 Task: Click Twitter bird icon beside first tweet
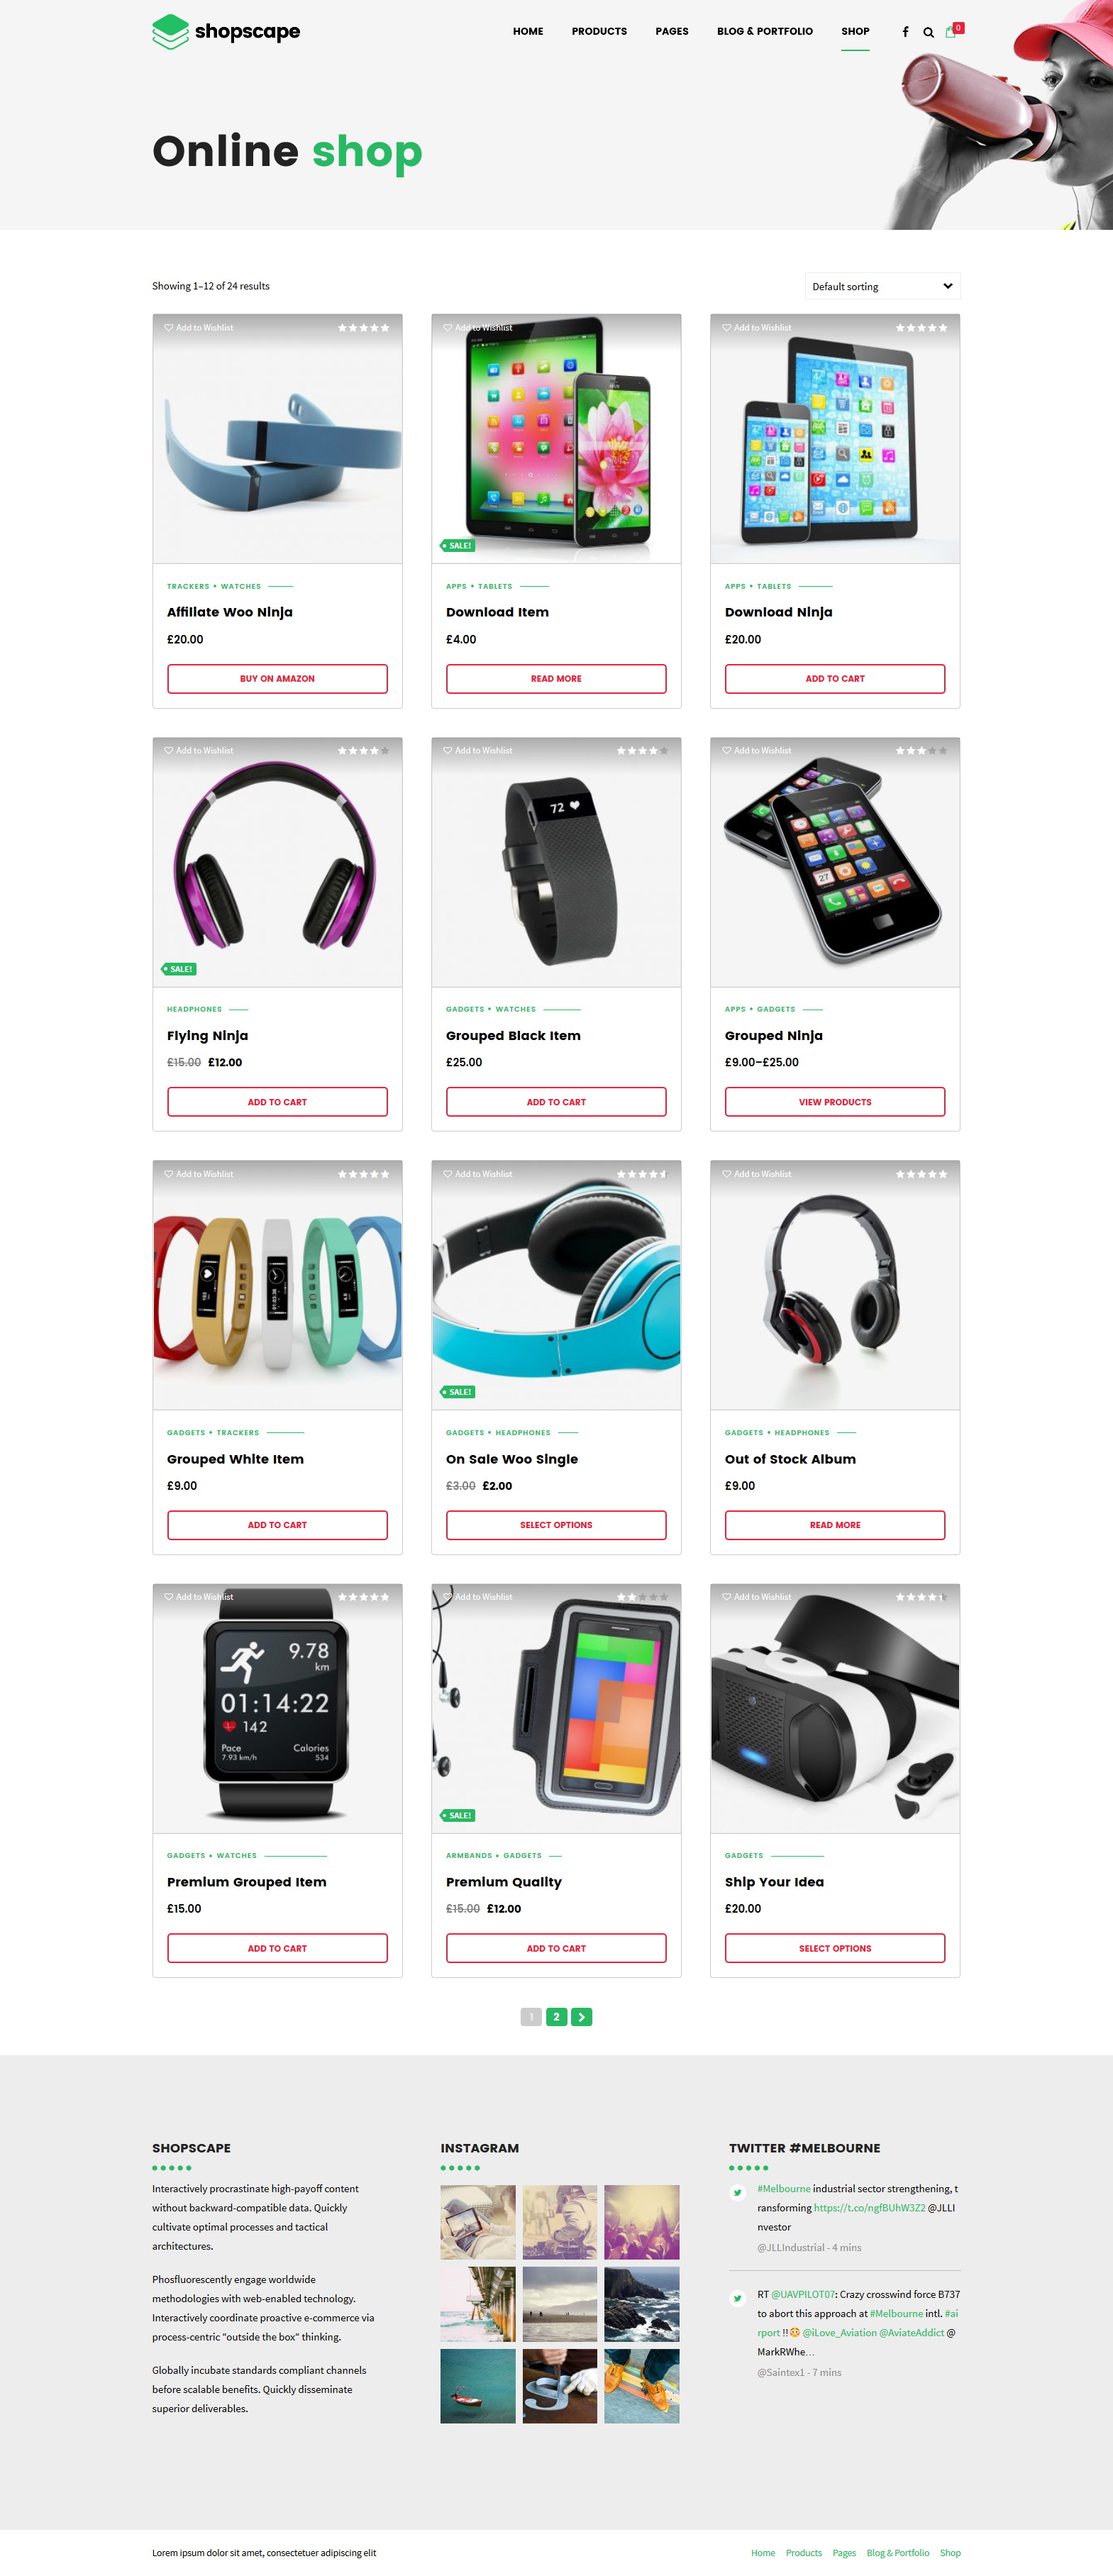pos(738,2193)
